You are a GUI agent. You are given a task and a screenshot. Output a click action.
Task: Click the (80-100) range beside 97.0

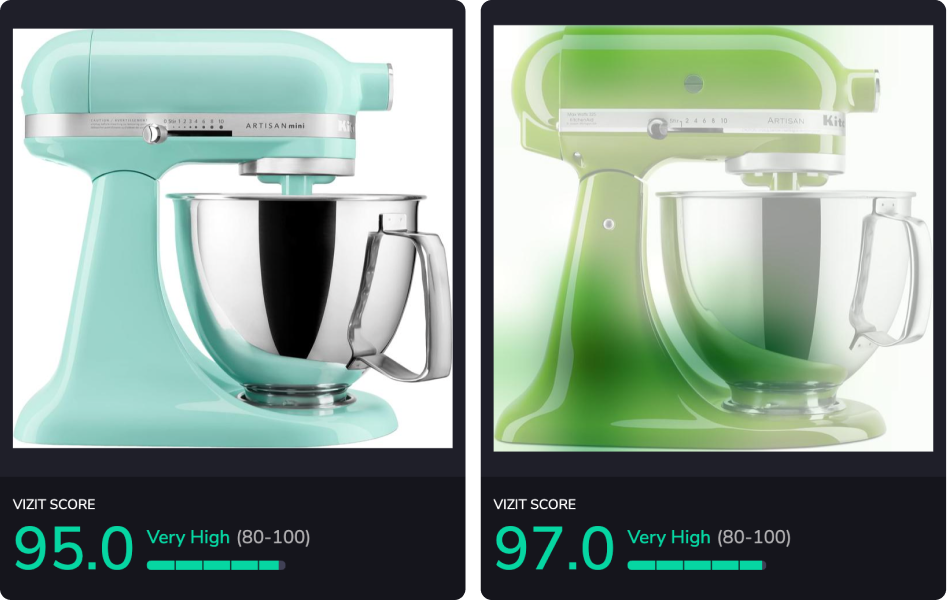[754, 537]
